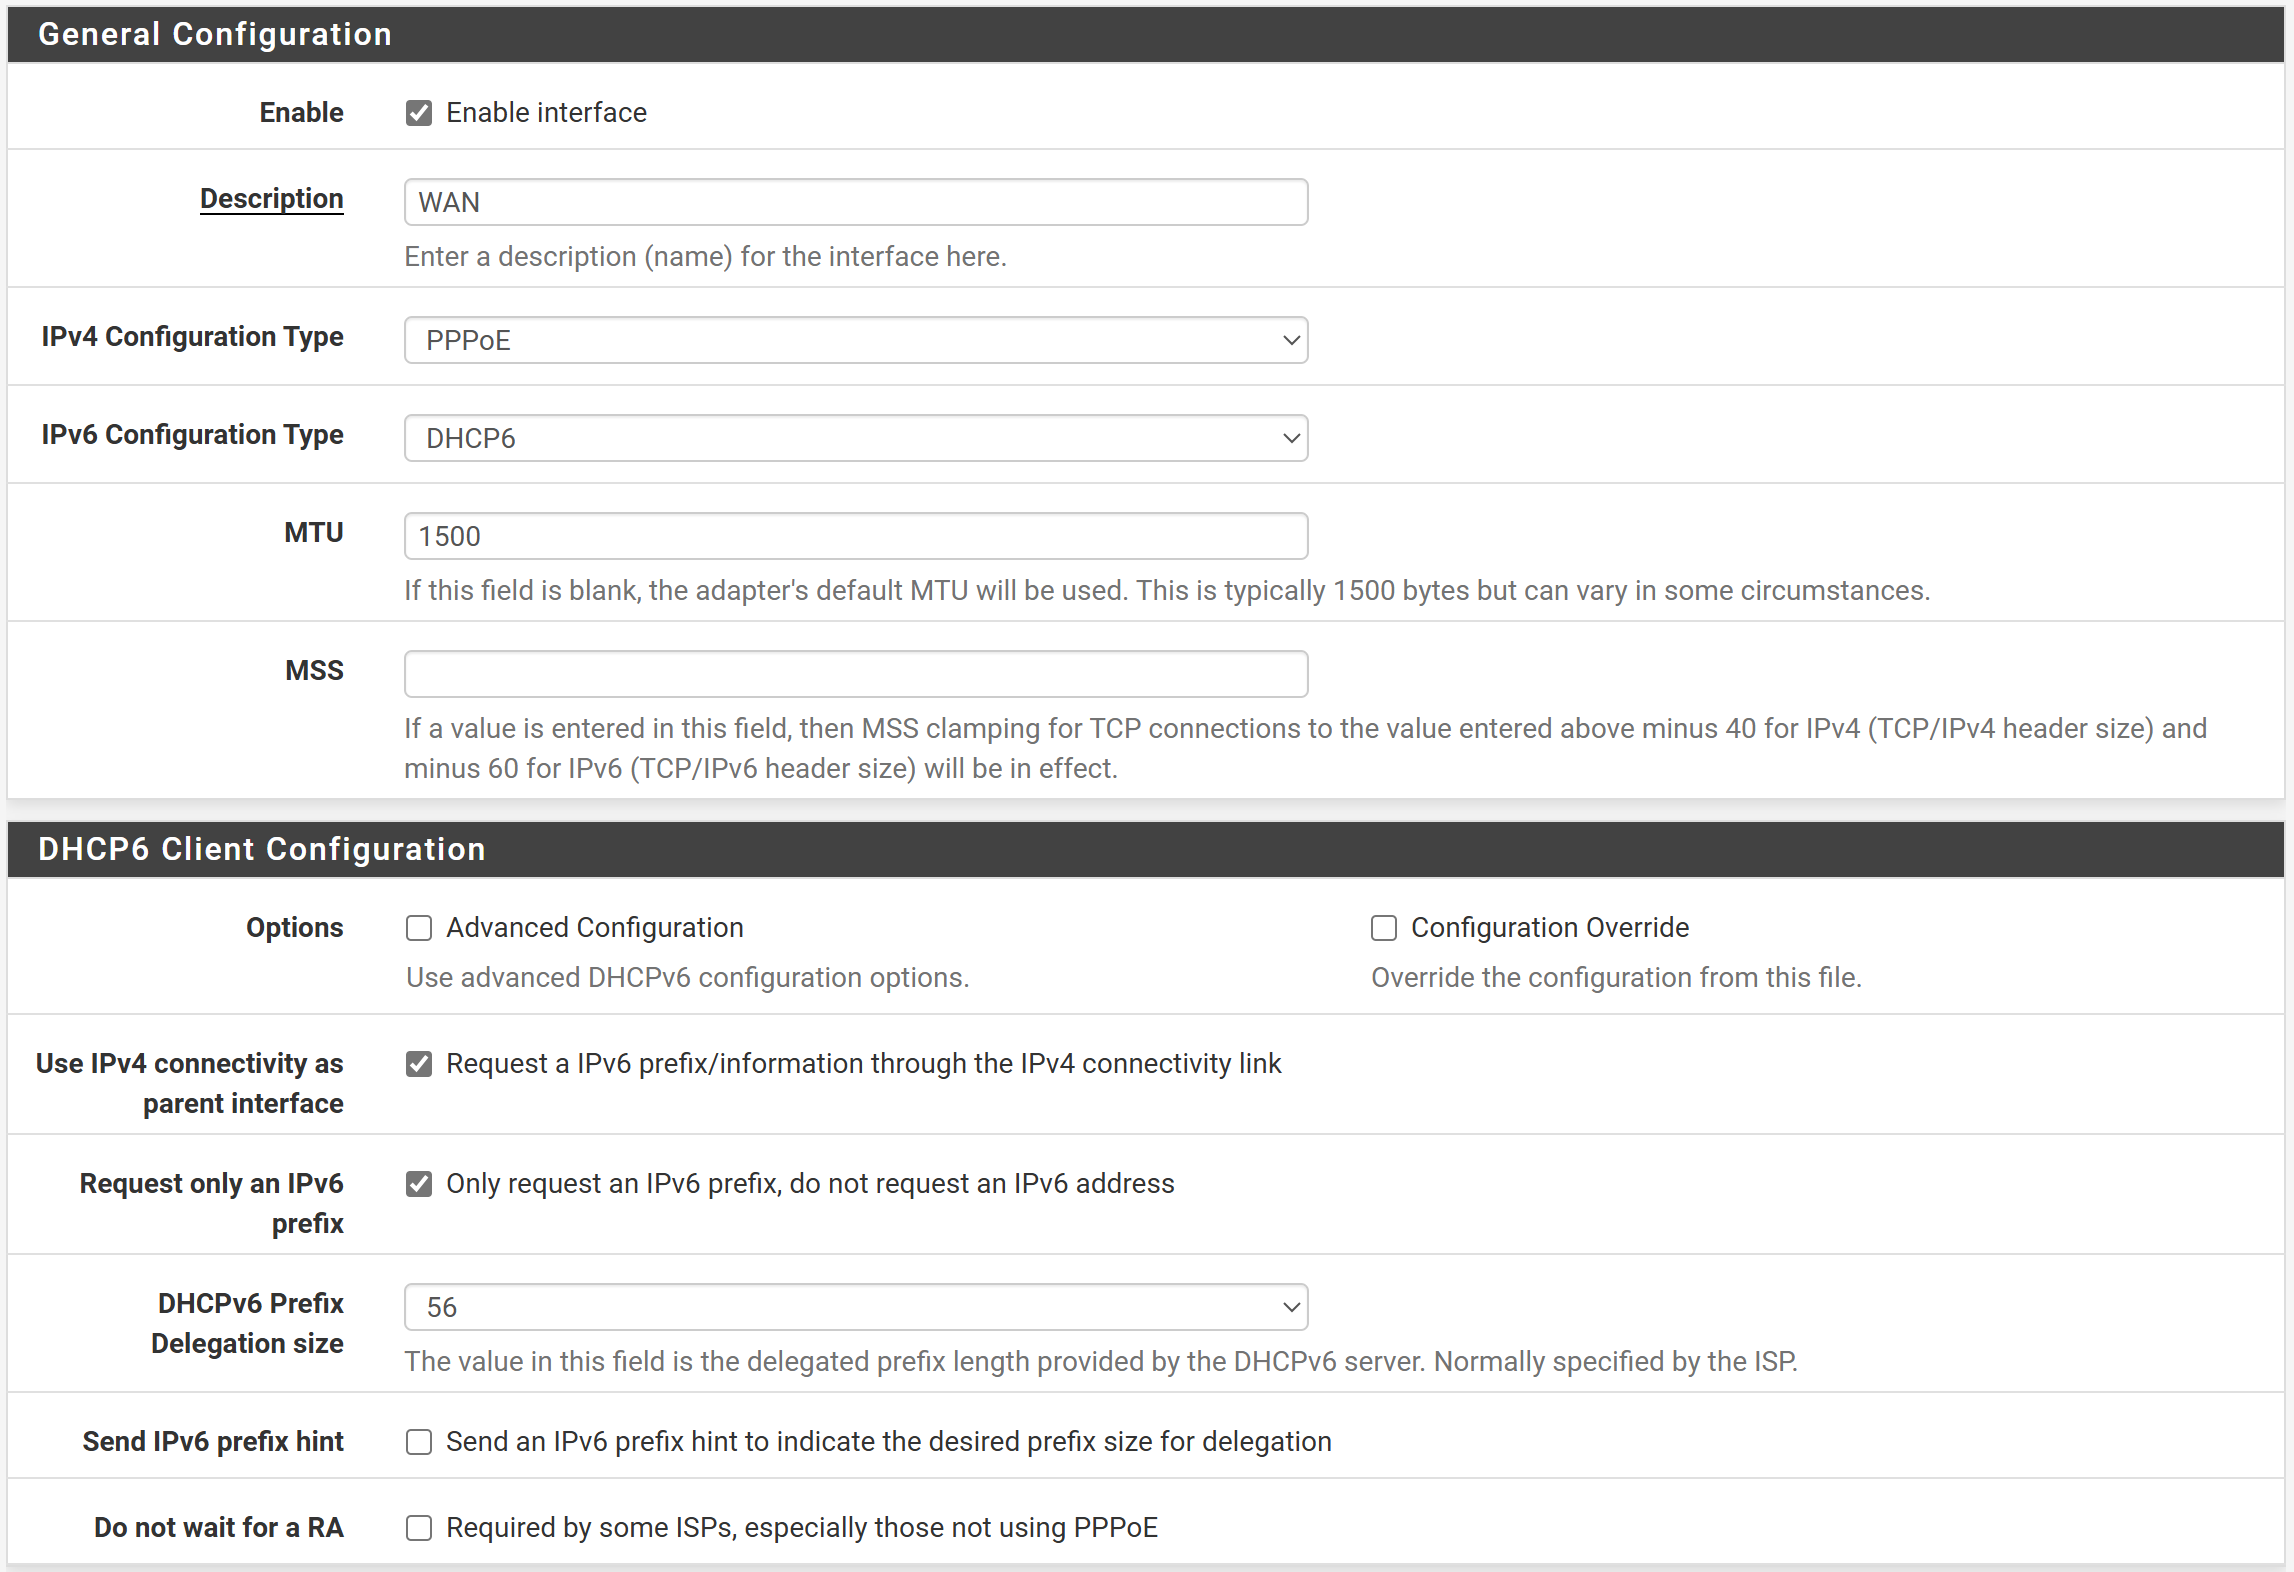Click the MTU input field
Viewport: 2294px width, 1572px height.
[x=855, y=536]
